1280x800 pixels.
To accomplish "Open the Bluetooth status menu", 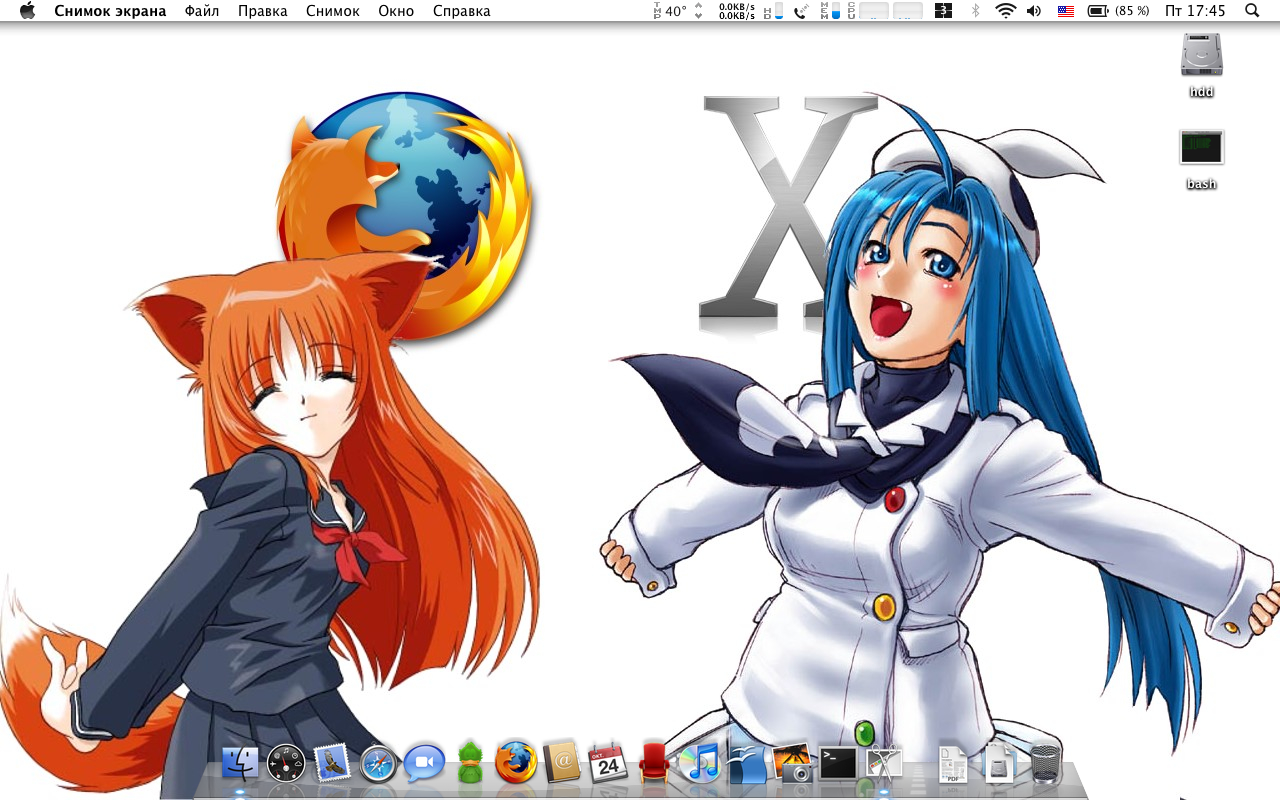I will click(976, 11).
